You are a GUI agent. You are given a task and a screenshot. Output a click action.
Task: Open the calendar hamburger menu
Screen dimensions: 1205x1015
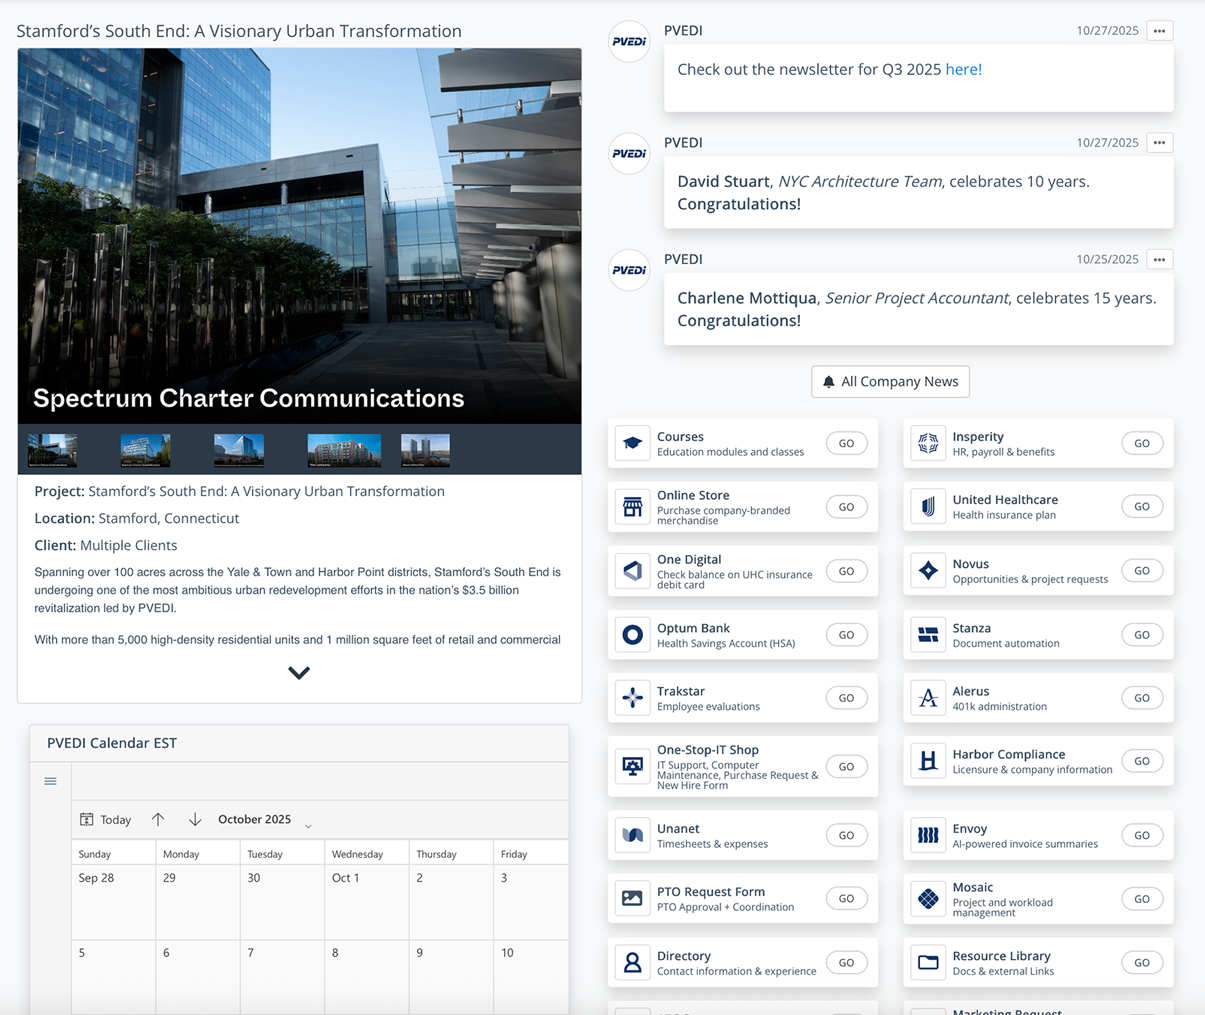pyautogui.click(x=50, y=780)
